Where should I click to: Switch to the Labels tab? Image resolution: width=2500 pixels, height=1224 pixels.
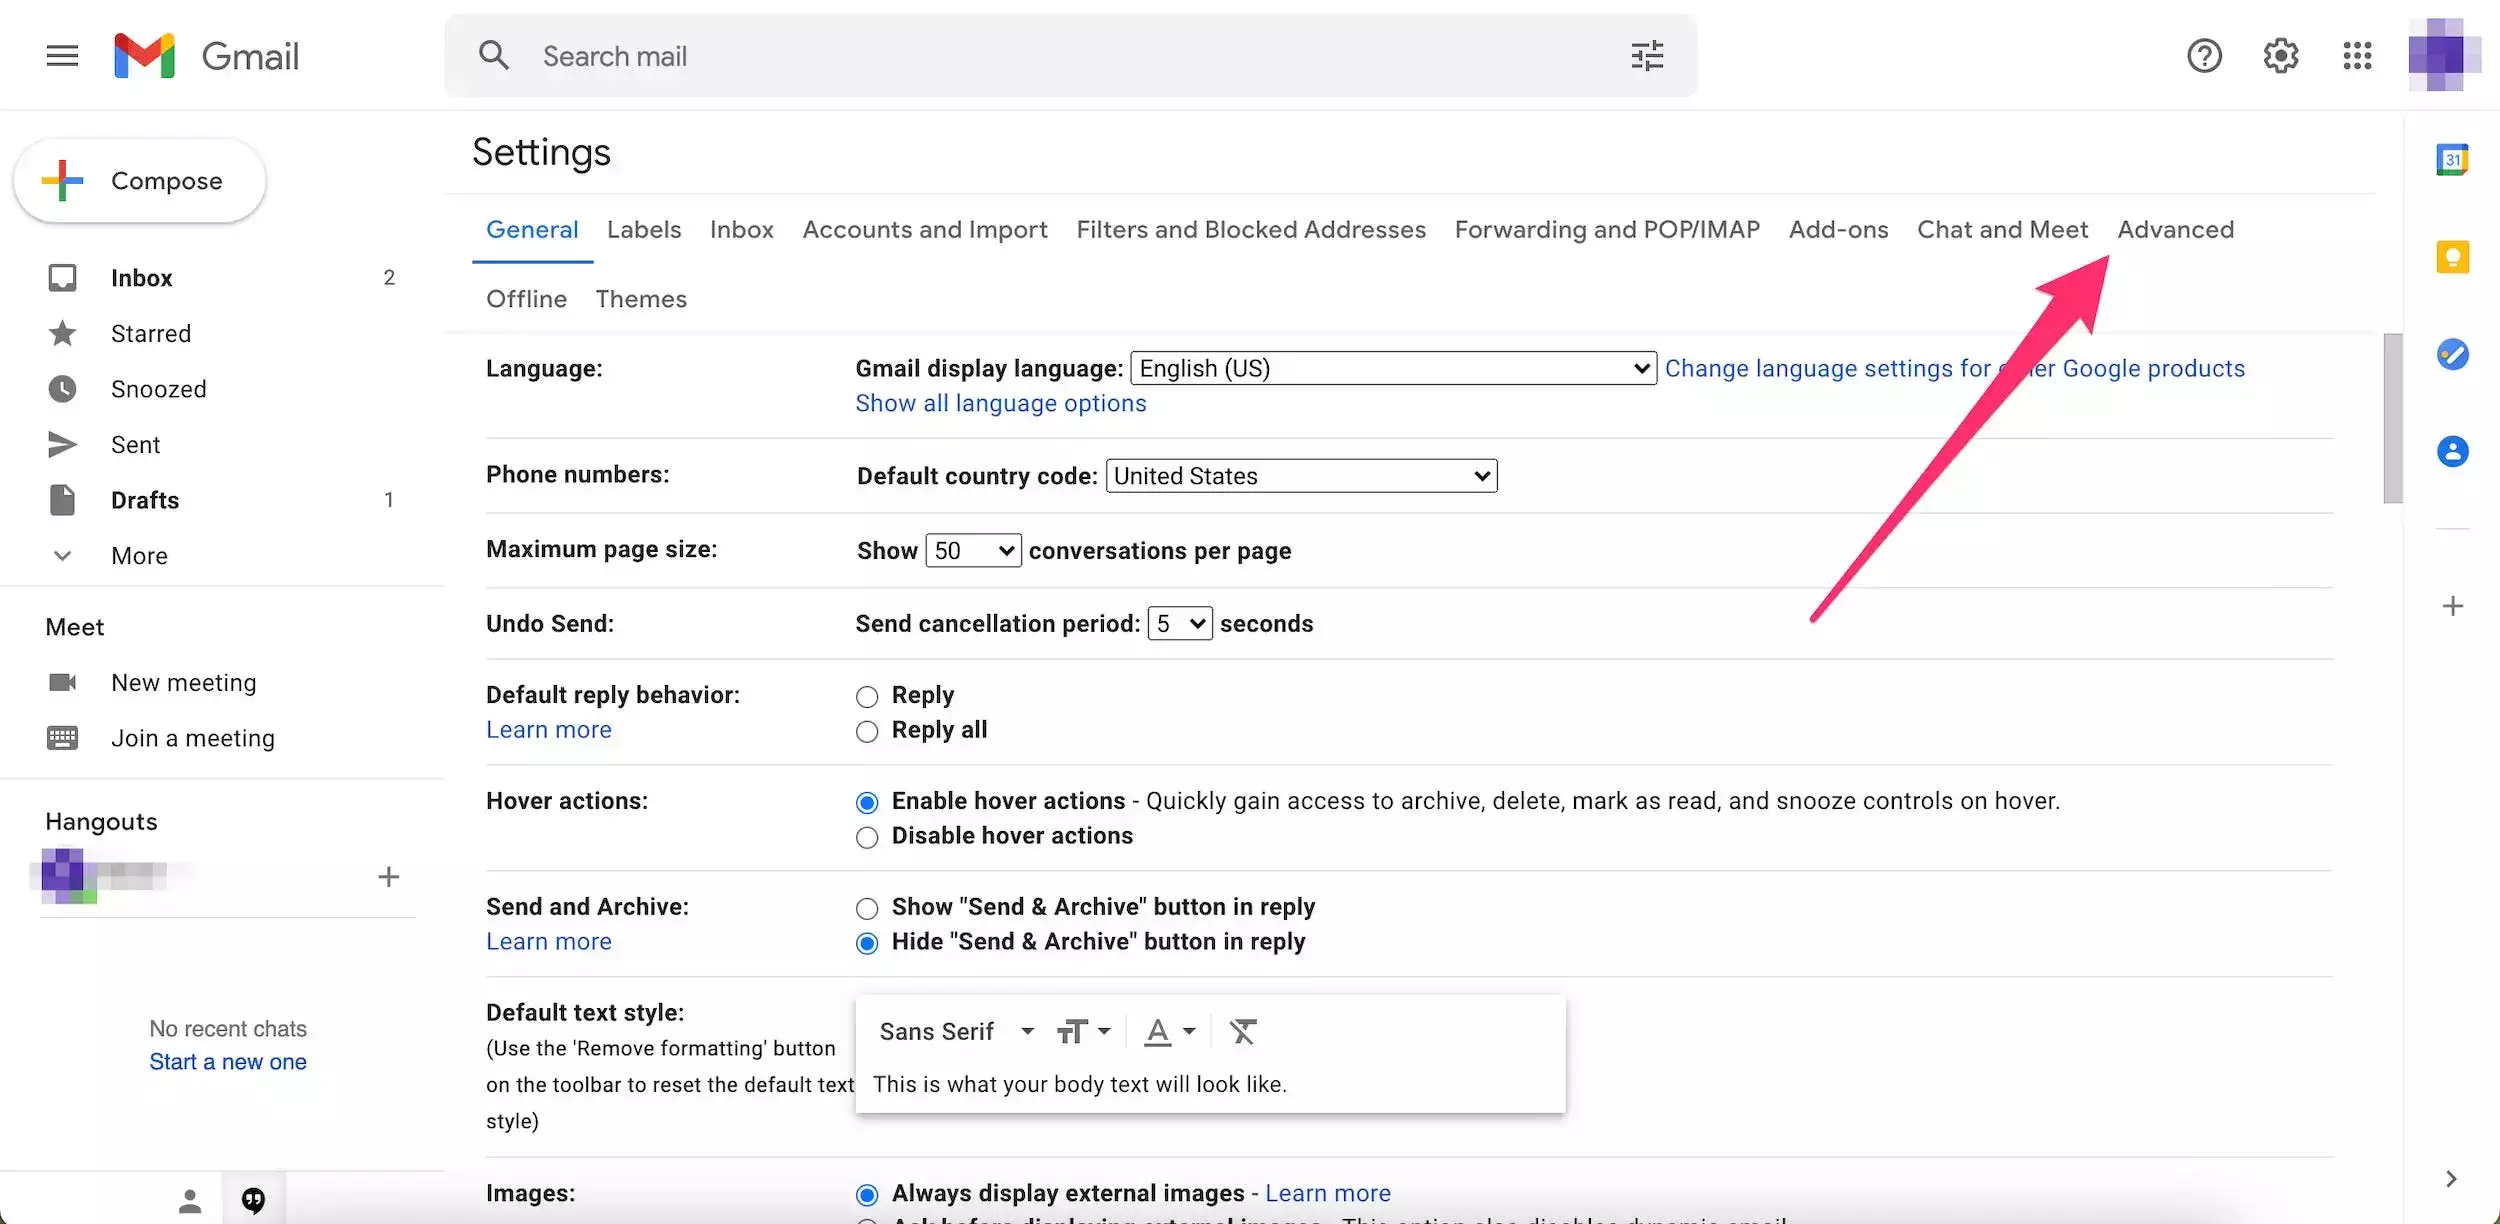click(644, 230)
